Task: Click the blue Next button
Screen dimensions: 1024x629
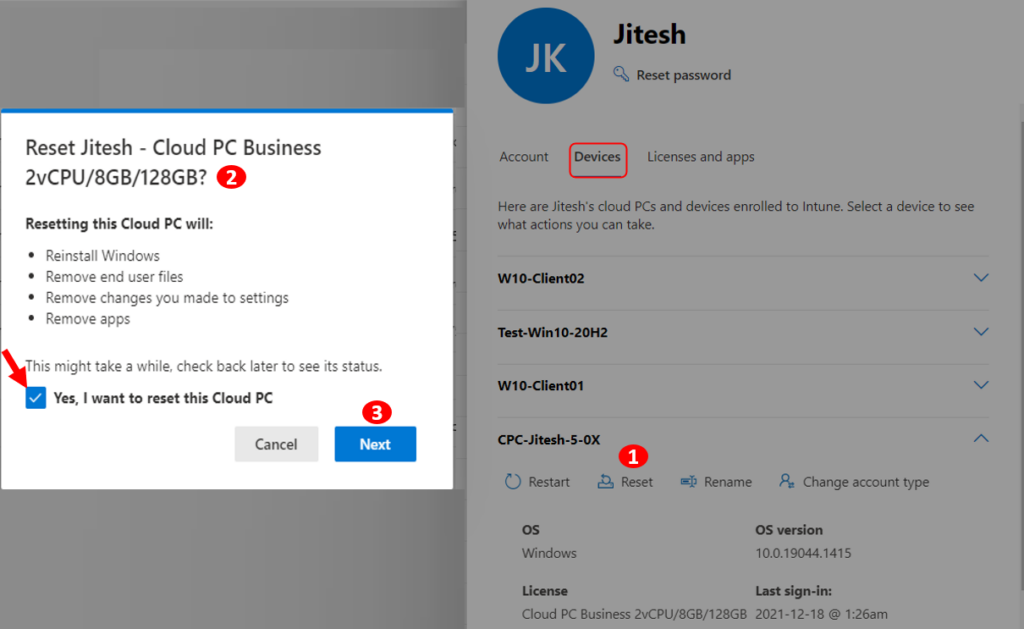Action: tap(376, 444)
